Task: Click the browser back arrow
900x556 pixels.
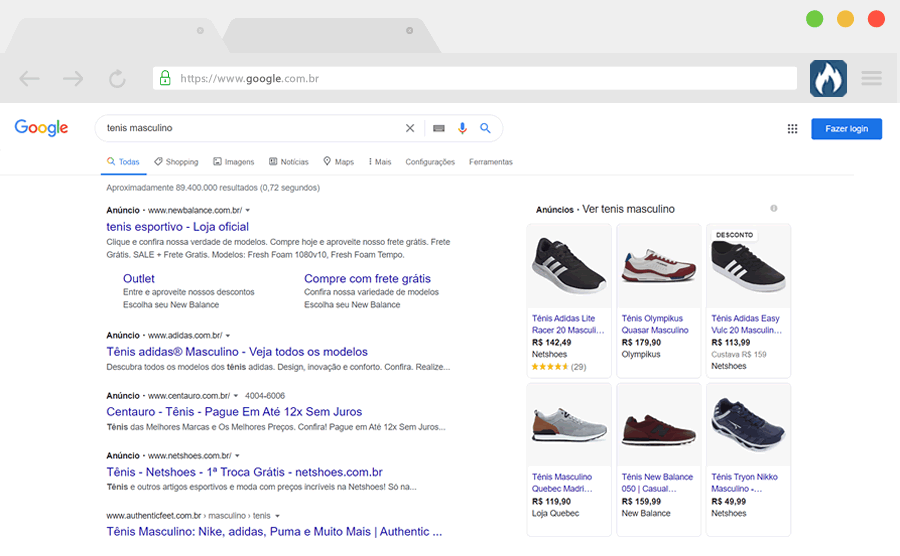Action: click(29, 79)
